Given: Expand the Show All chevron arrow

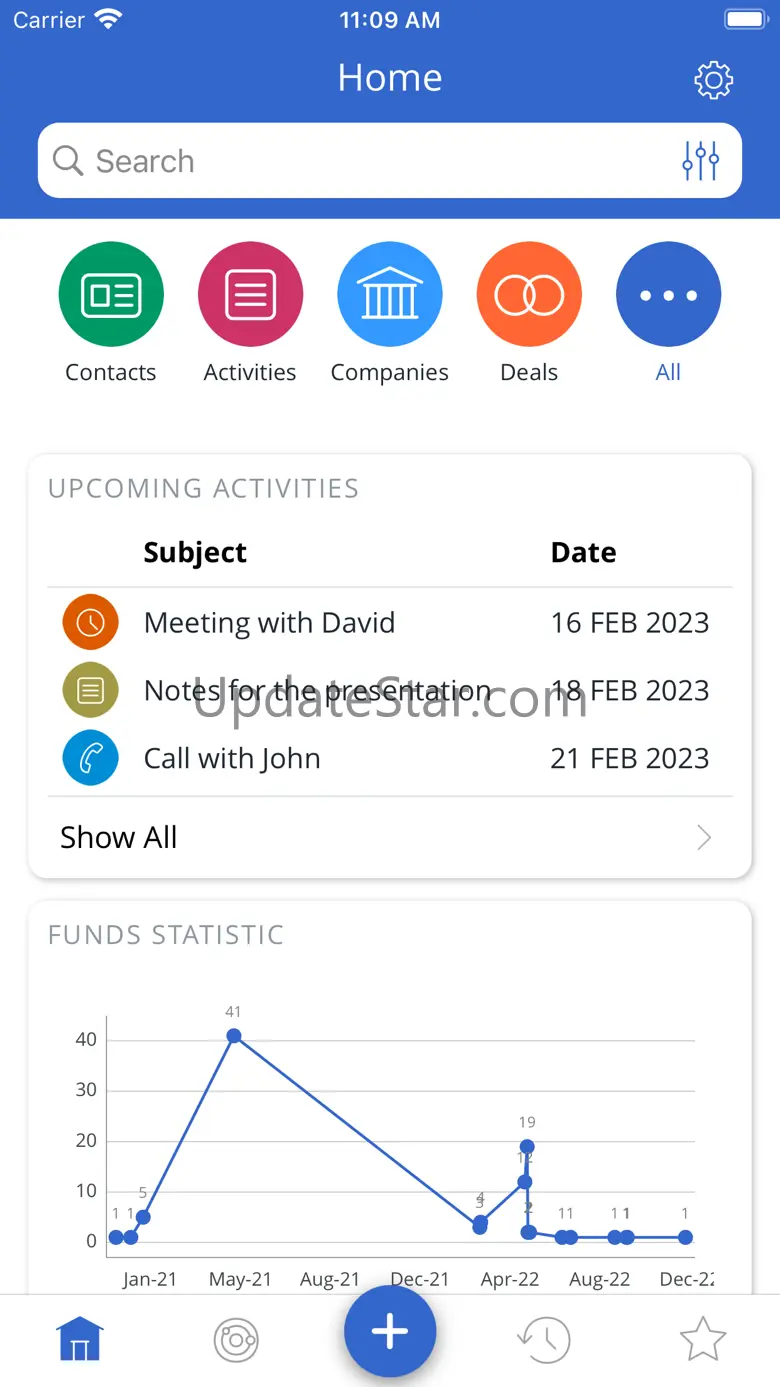Looking at the screenshot, I should point(704,838).
